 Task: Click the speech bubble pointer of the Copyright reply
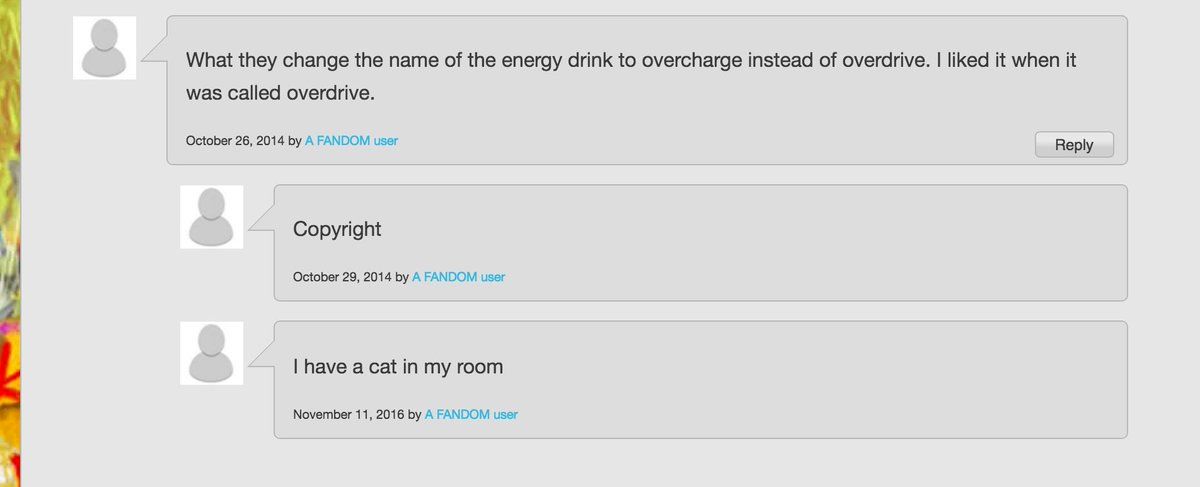[260, 223]
